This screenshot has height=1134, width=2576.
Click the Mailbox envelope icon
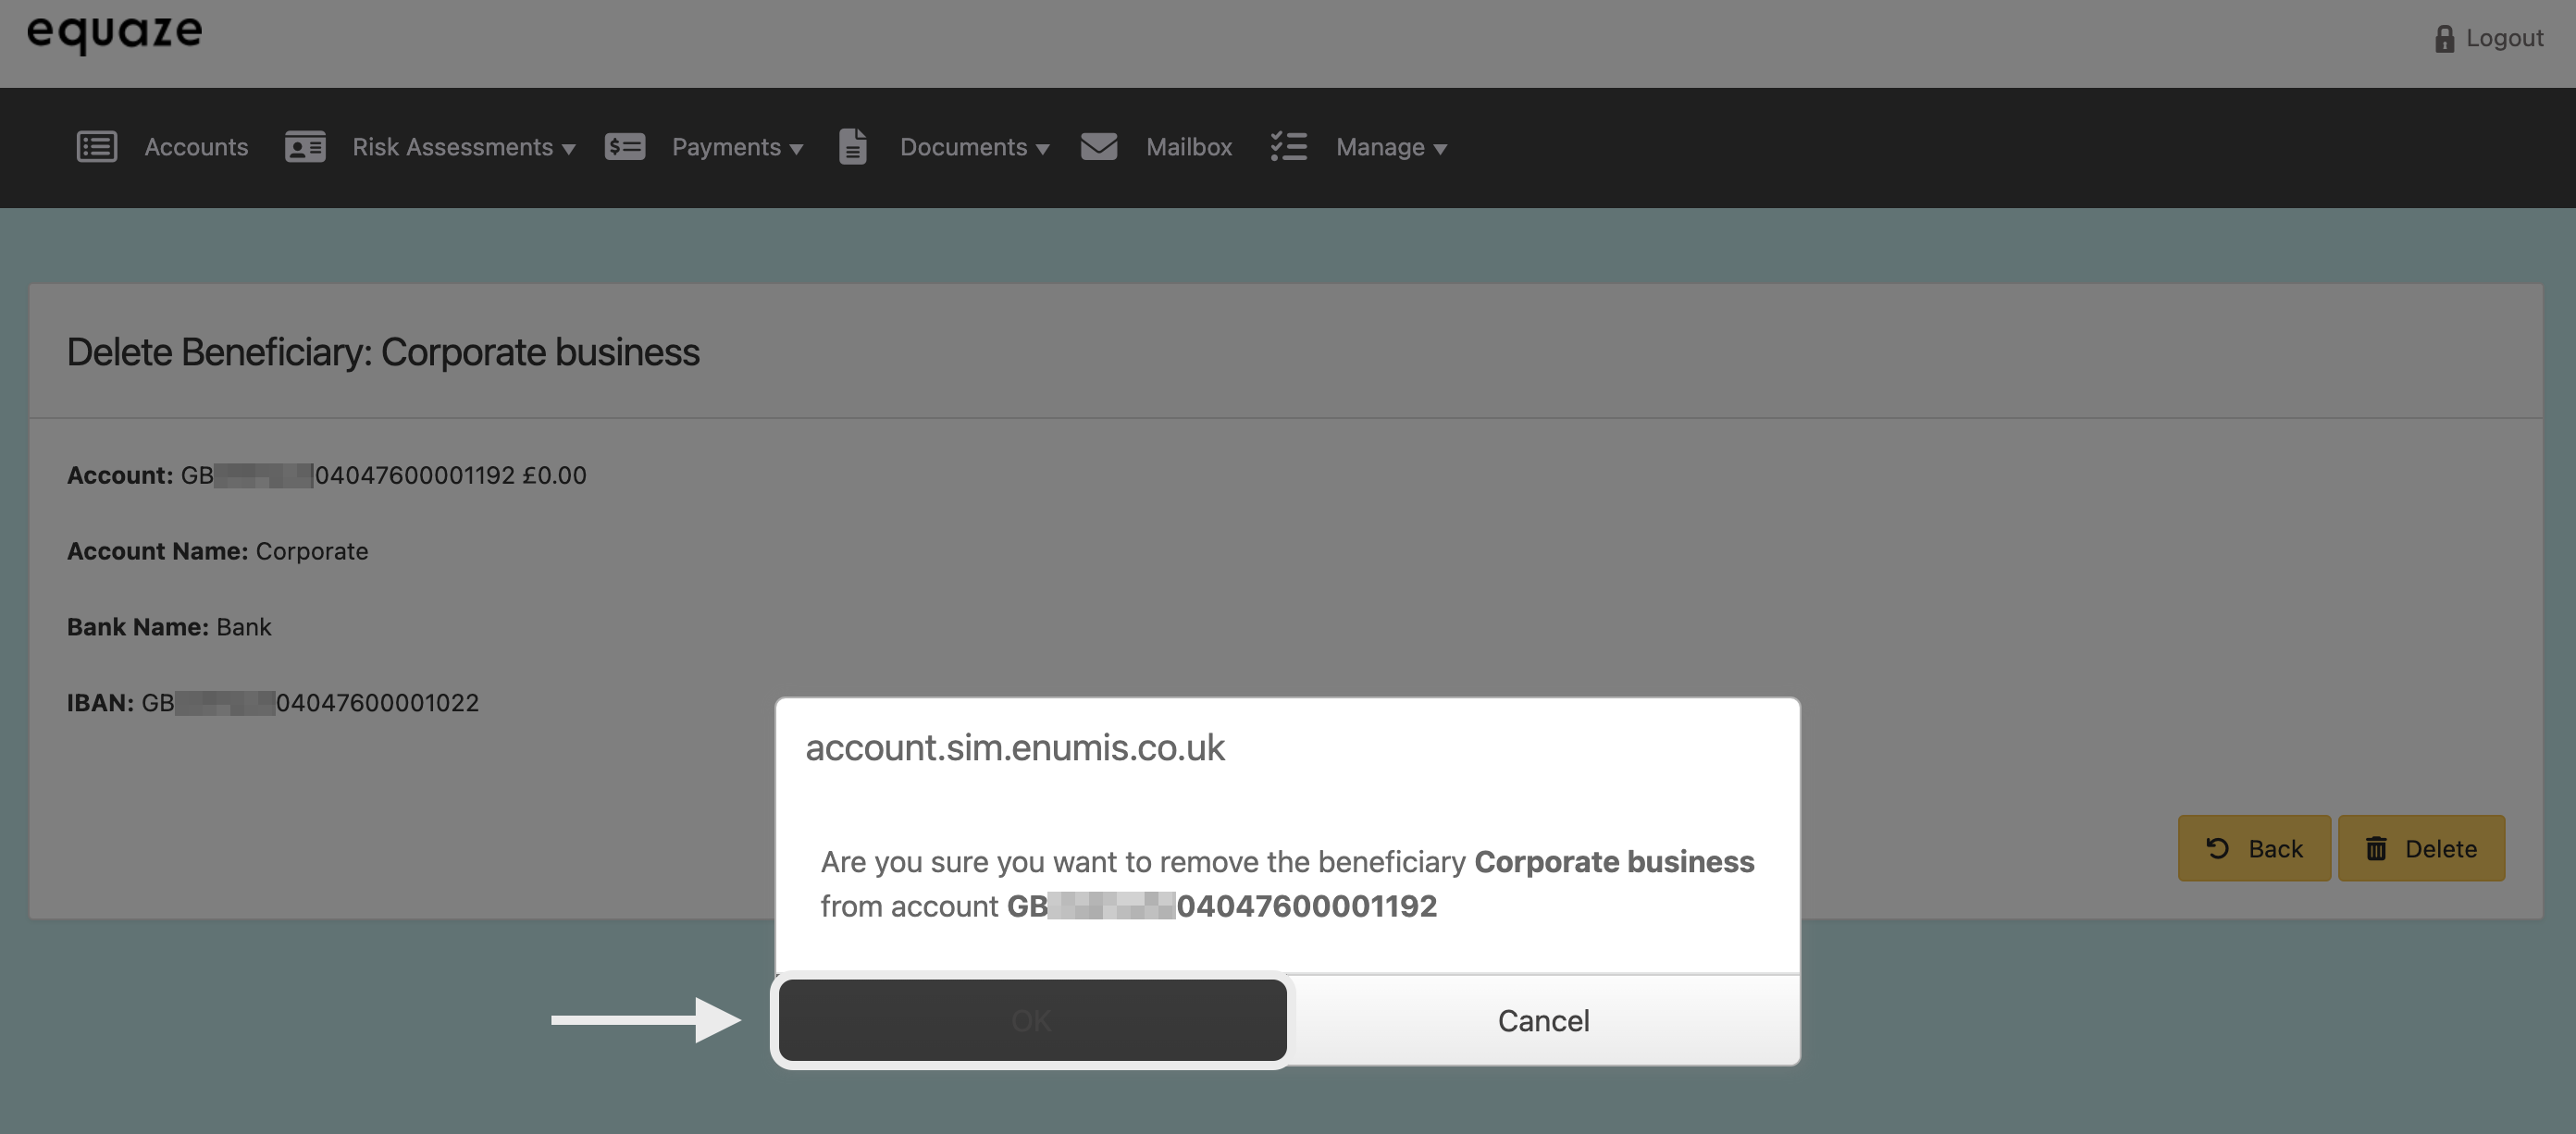1098,147
